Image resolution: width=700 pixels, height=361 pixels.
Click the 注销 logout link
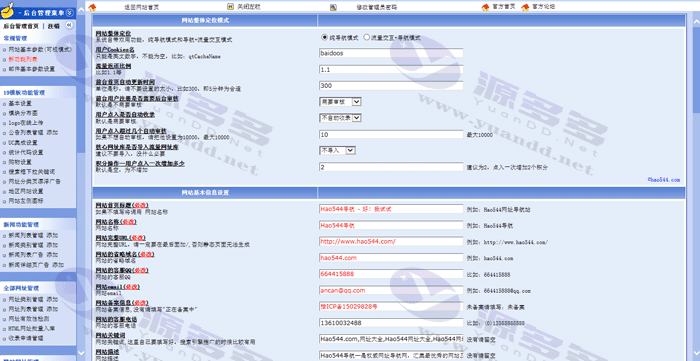tap(54, 26)
